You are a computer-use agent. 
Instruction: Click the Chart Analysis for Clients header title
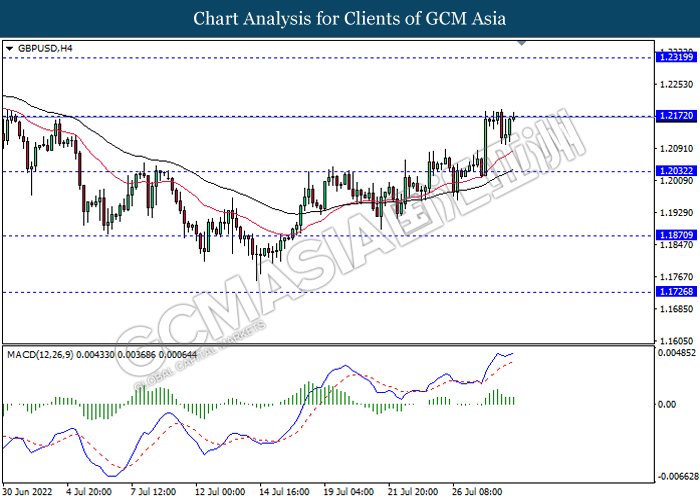pyautogui.click(x=350, y=18)
